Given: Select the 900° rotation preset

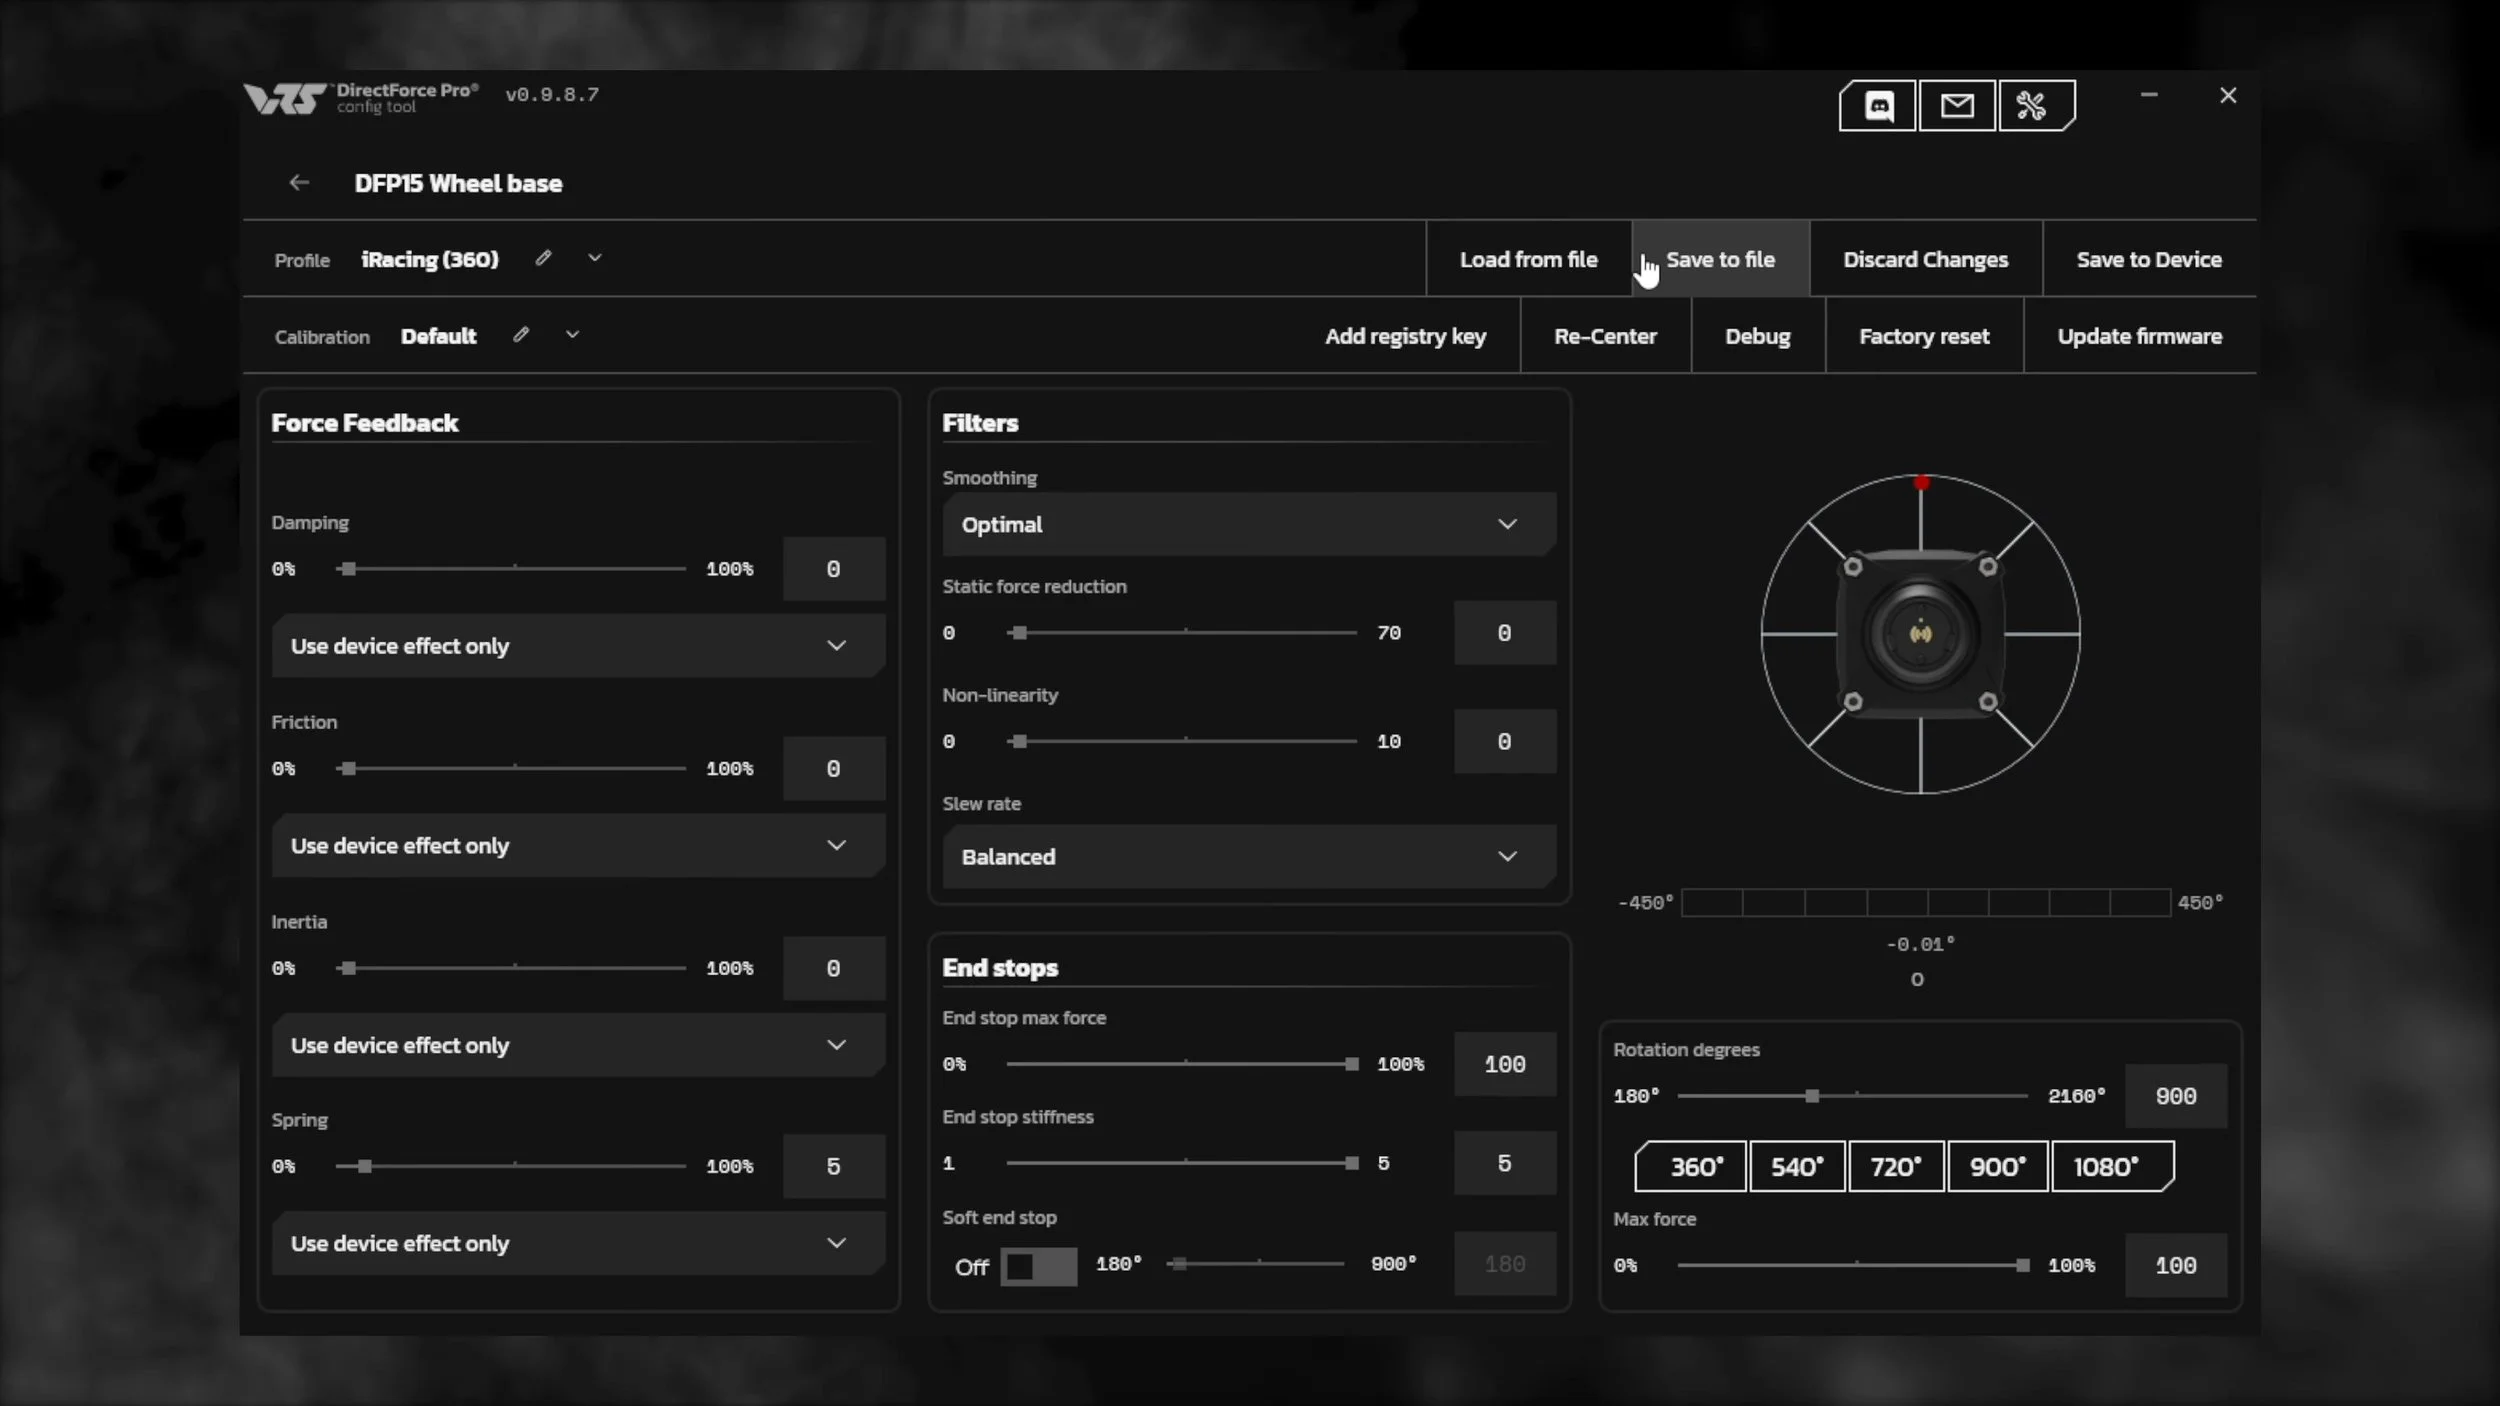Looking at the screenshot, I should coord(1997,1166).
